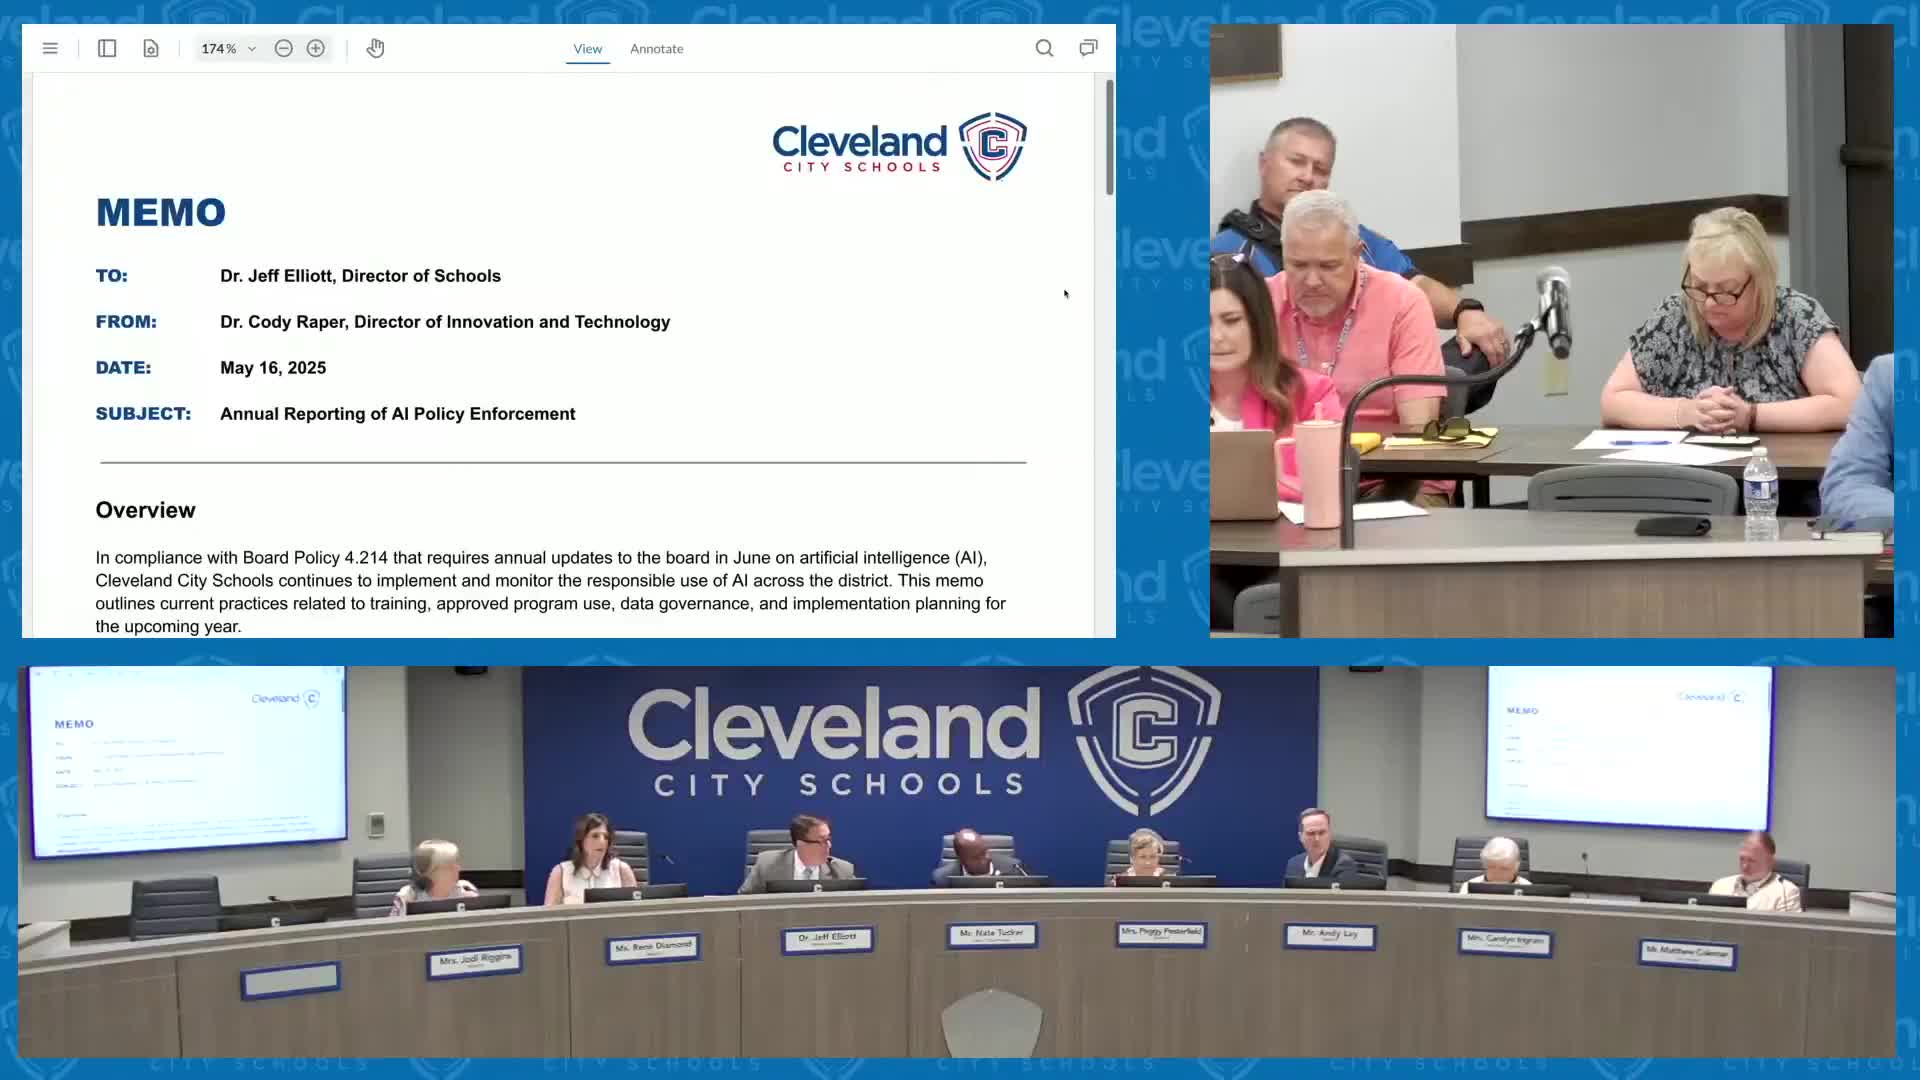Open the comments panel icon

[x=1088, y=48]
